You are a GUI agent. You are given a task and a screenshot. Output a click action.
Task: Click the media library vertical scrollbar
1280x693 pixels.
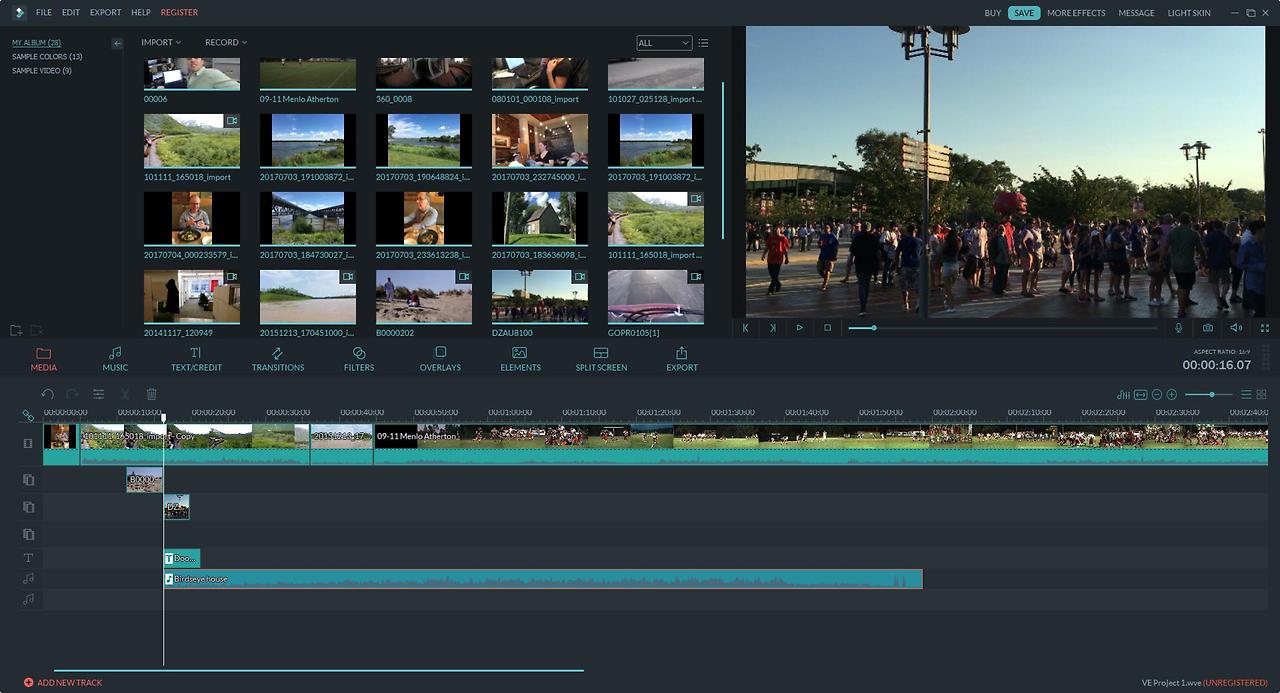[723, 160]
